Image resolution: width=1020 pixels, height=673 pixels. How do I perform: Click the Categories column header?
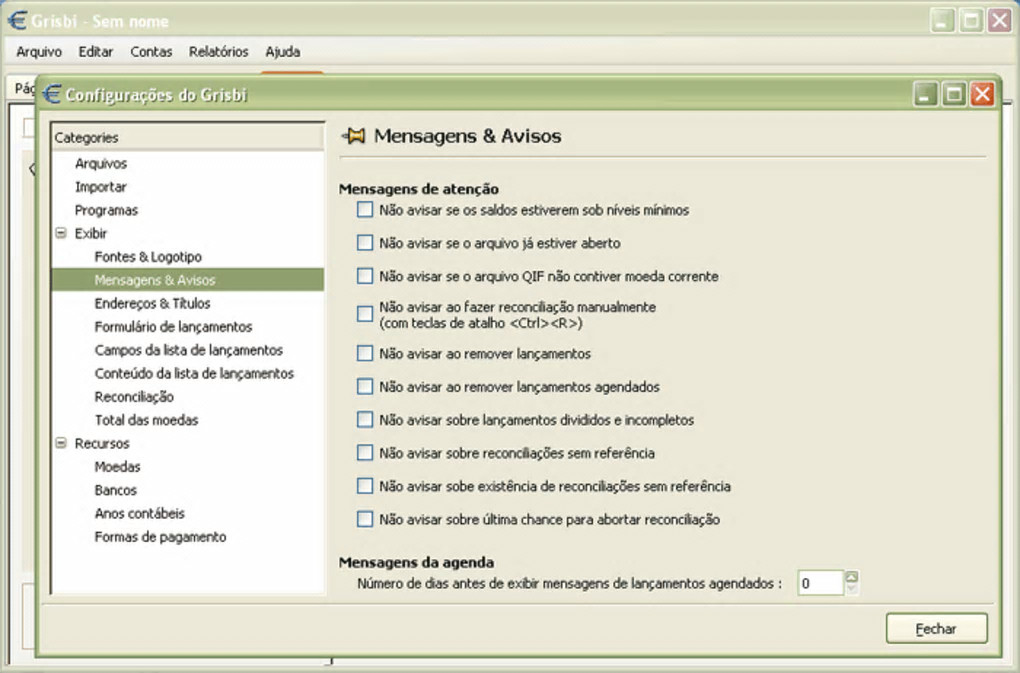[187, 137]
